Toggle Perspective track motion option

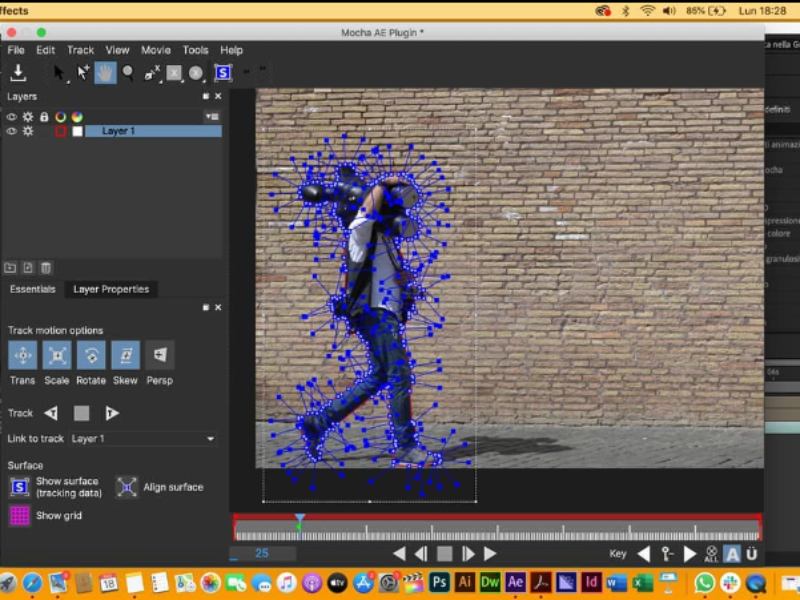[159, 355]
